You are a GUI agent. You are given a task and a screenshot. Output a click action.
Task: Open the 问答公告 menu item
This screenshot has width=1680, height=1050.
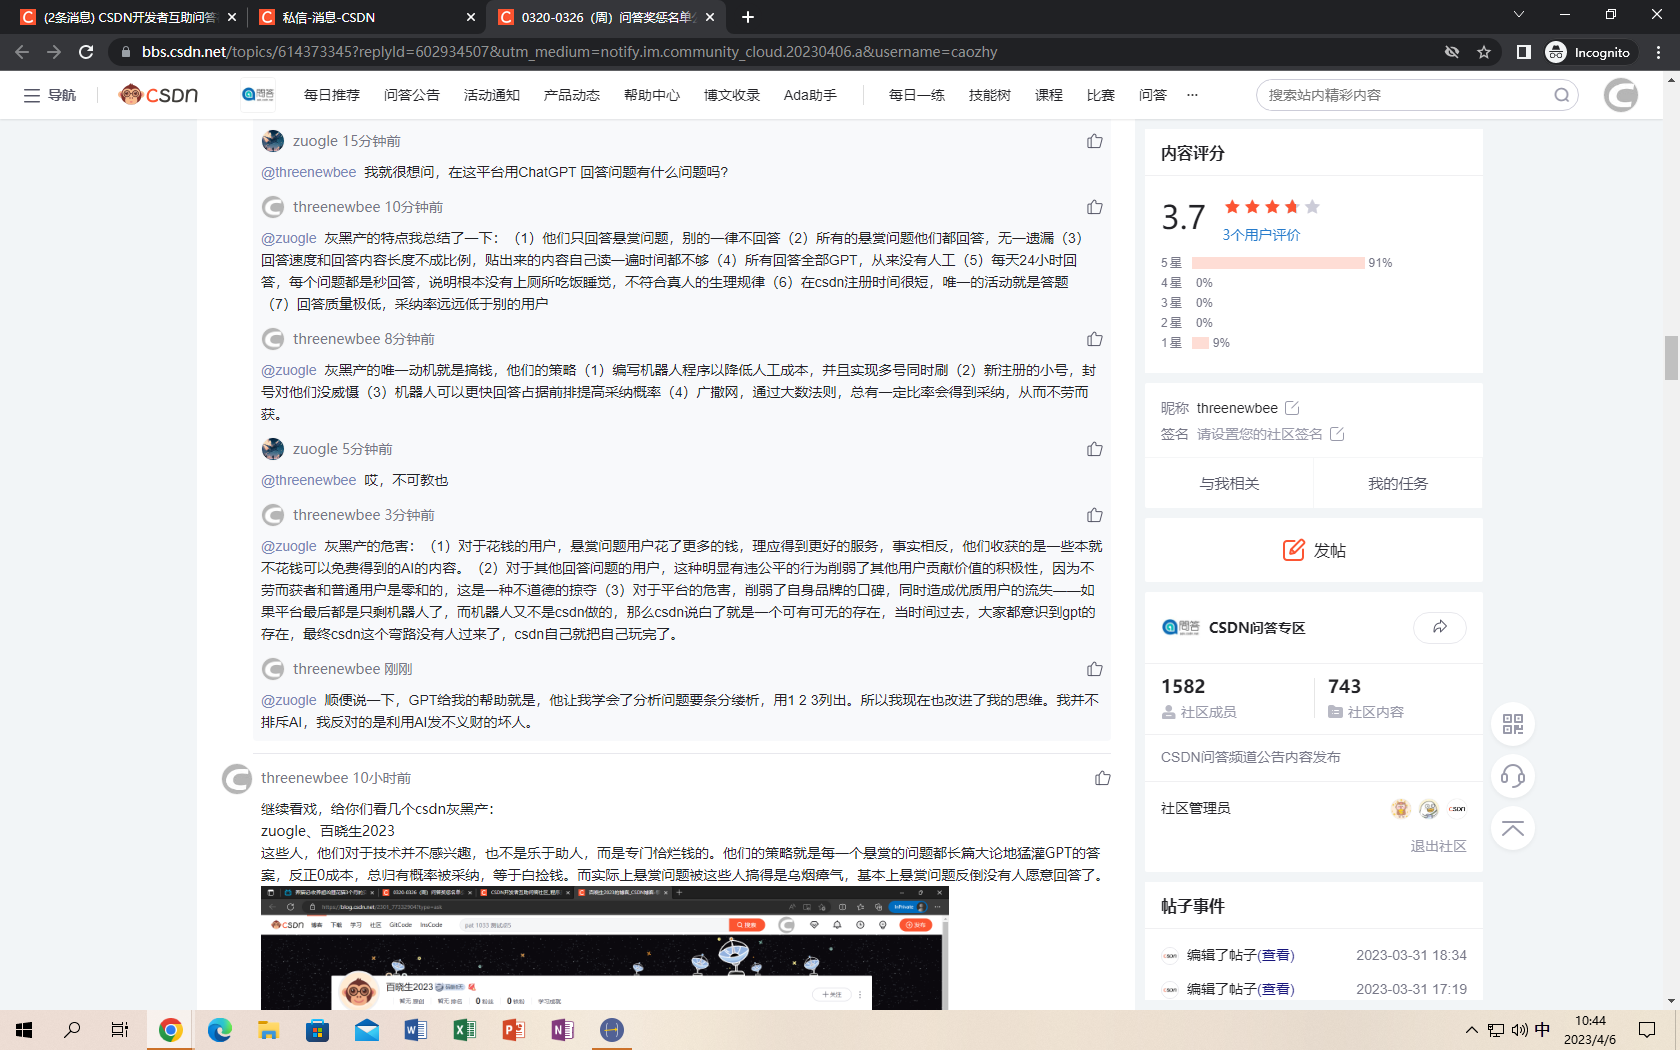pos(411,95)
